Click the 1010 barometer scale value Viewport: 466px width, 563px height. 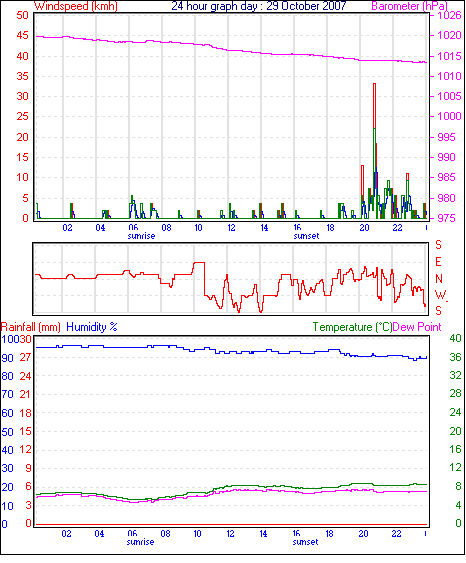click(449, 76)
